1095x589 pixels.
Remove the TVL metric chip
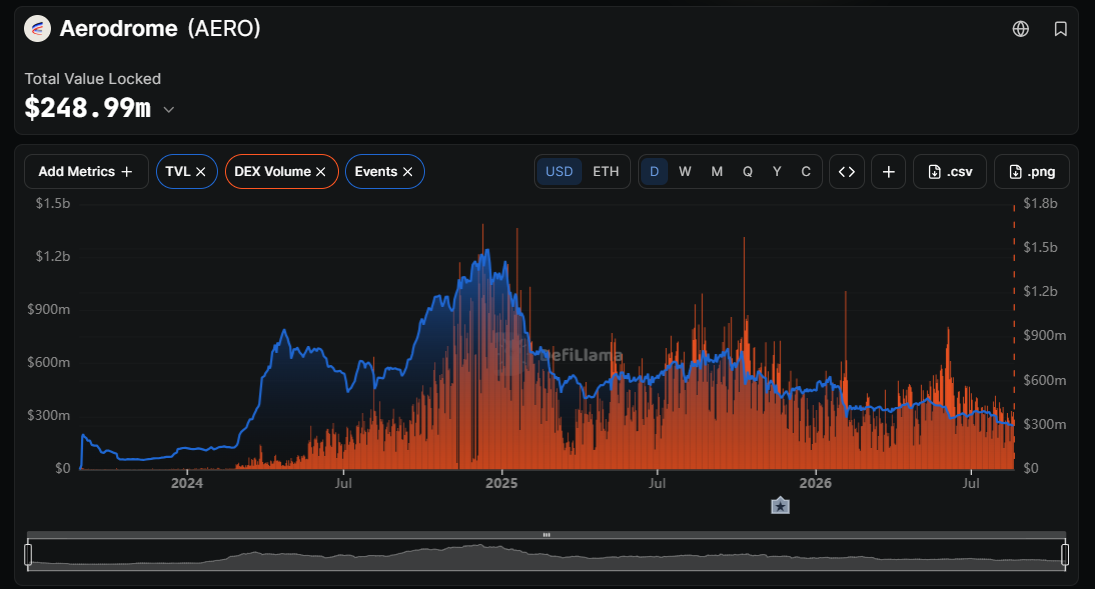click(x=201, y=172)
